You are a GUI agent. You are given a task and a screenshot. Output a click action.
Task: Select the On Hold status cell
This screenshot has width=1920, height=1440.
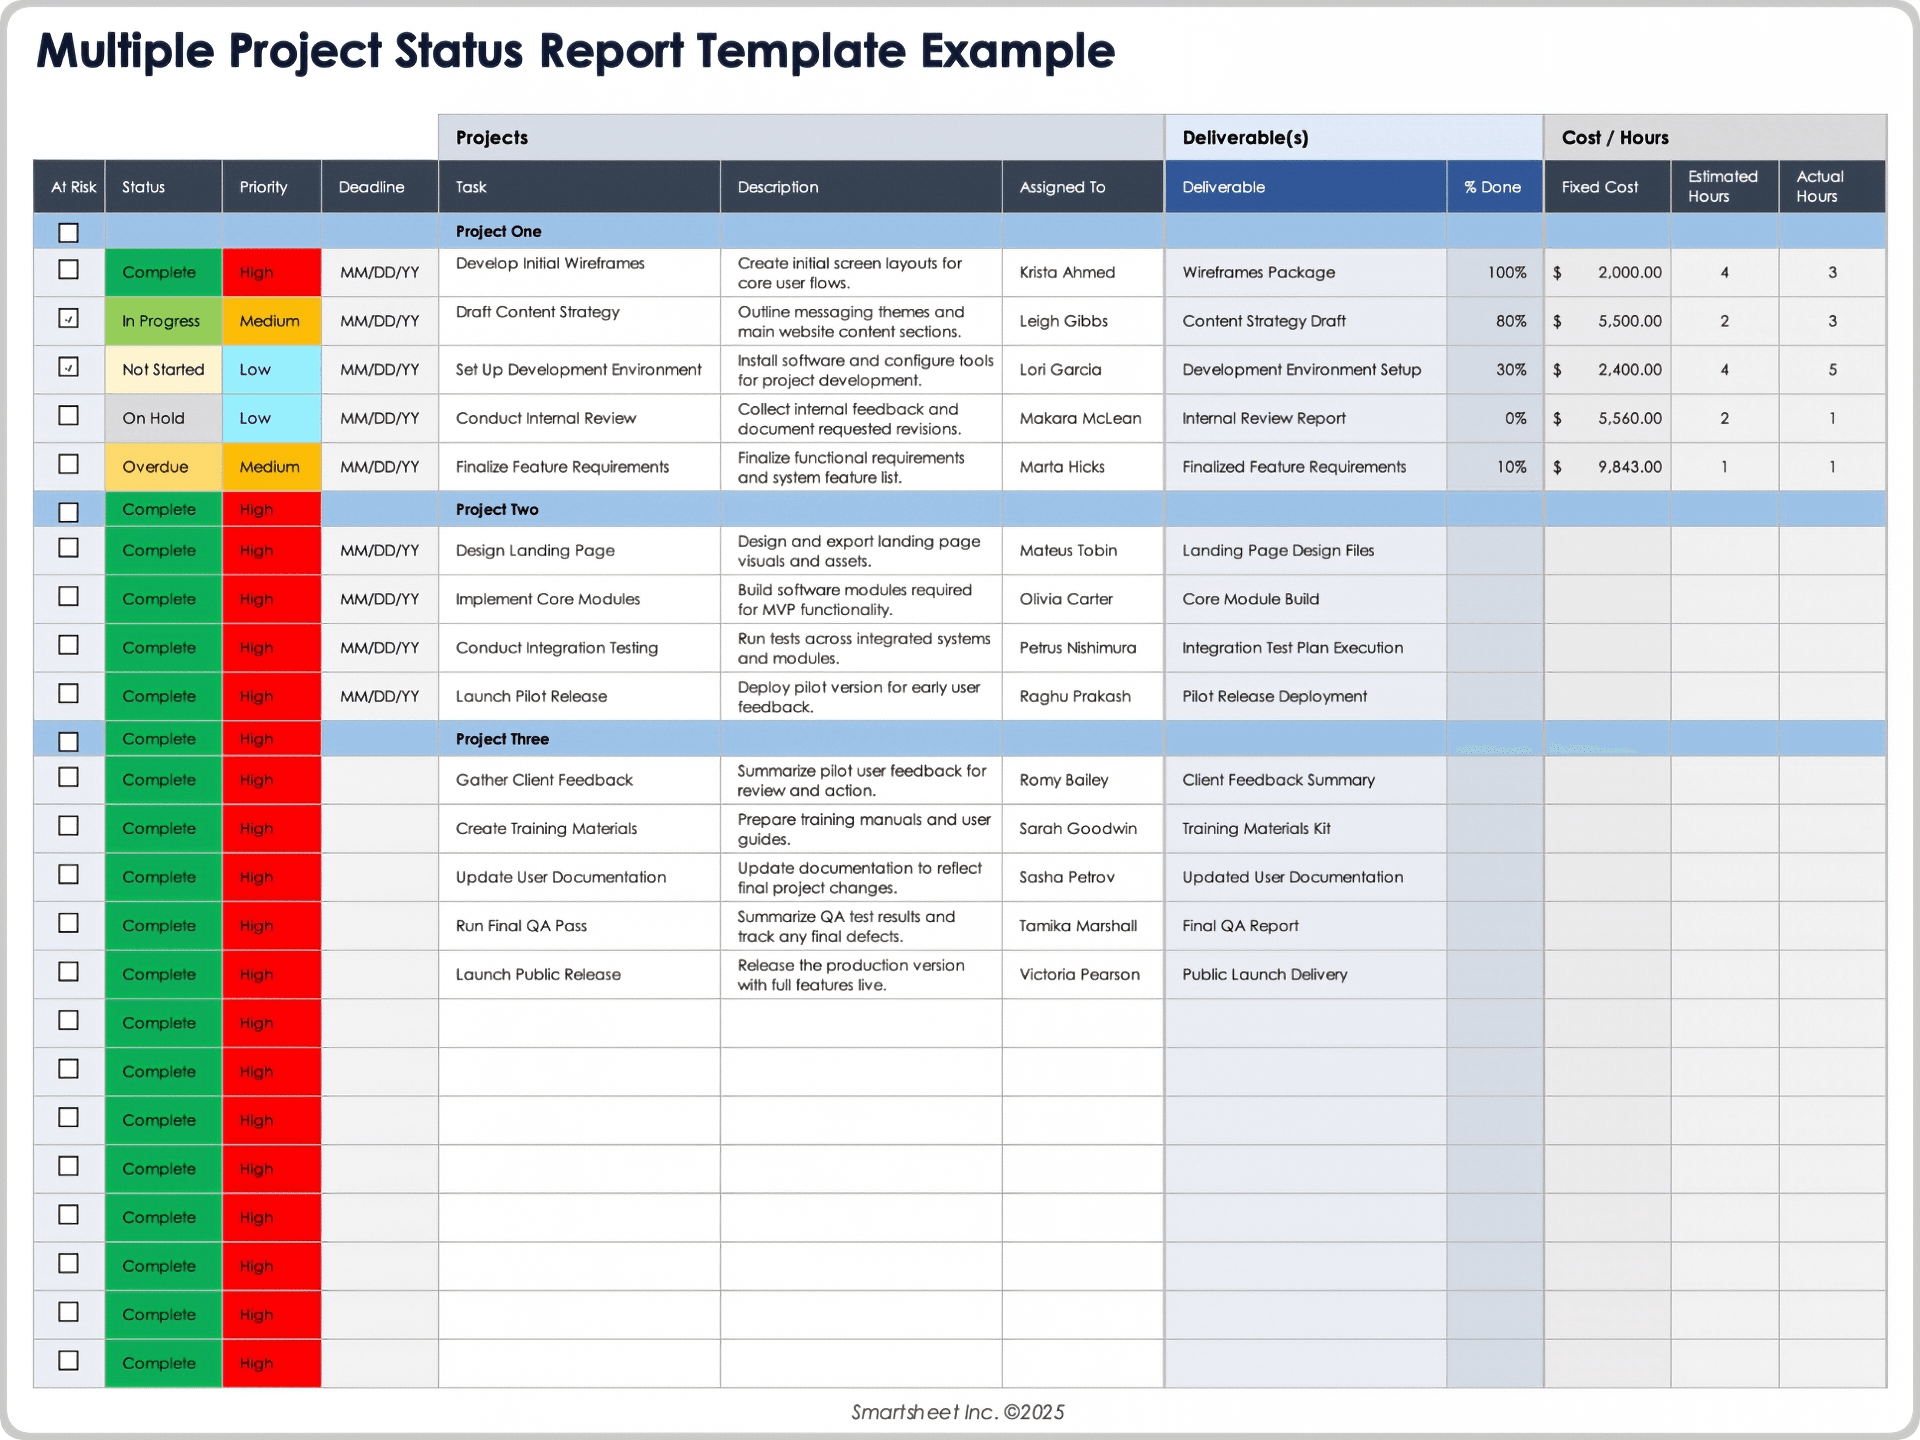pos(162,418)
